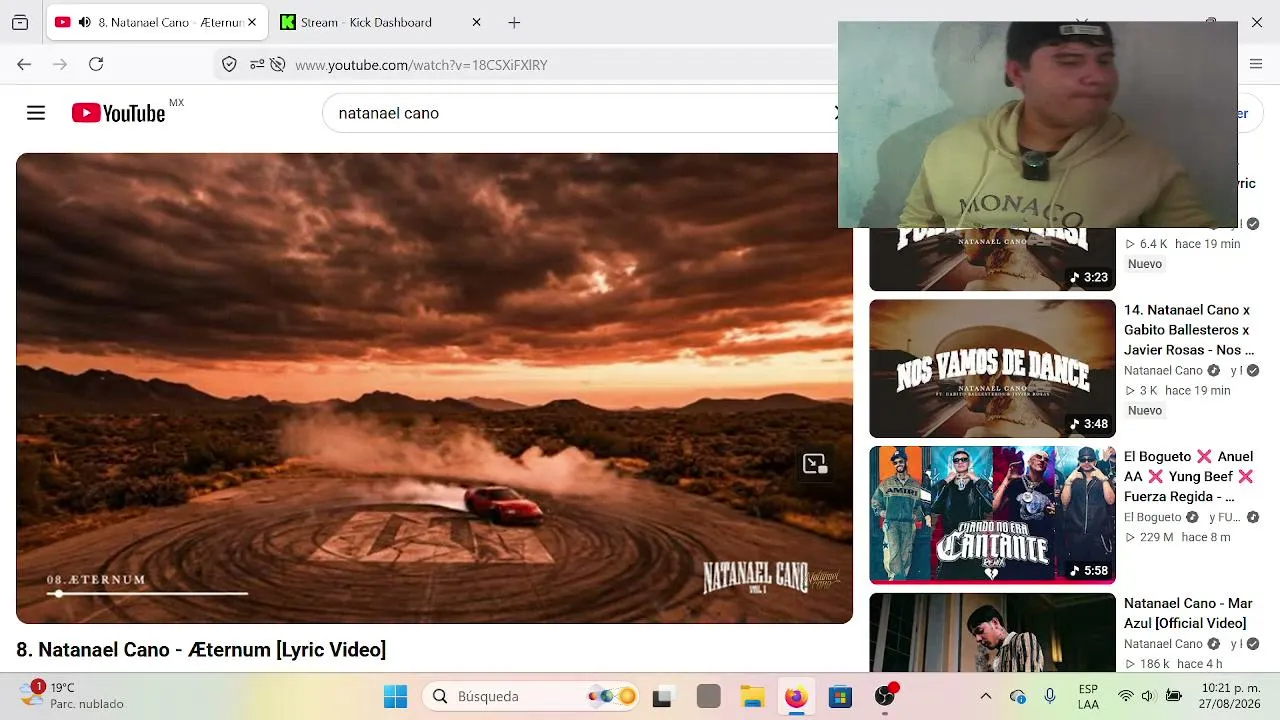This screenshot has width=1280, height=720.
Task: Click '3 K hace 19 min' text
Action: point(1178,391)
